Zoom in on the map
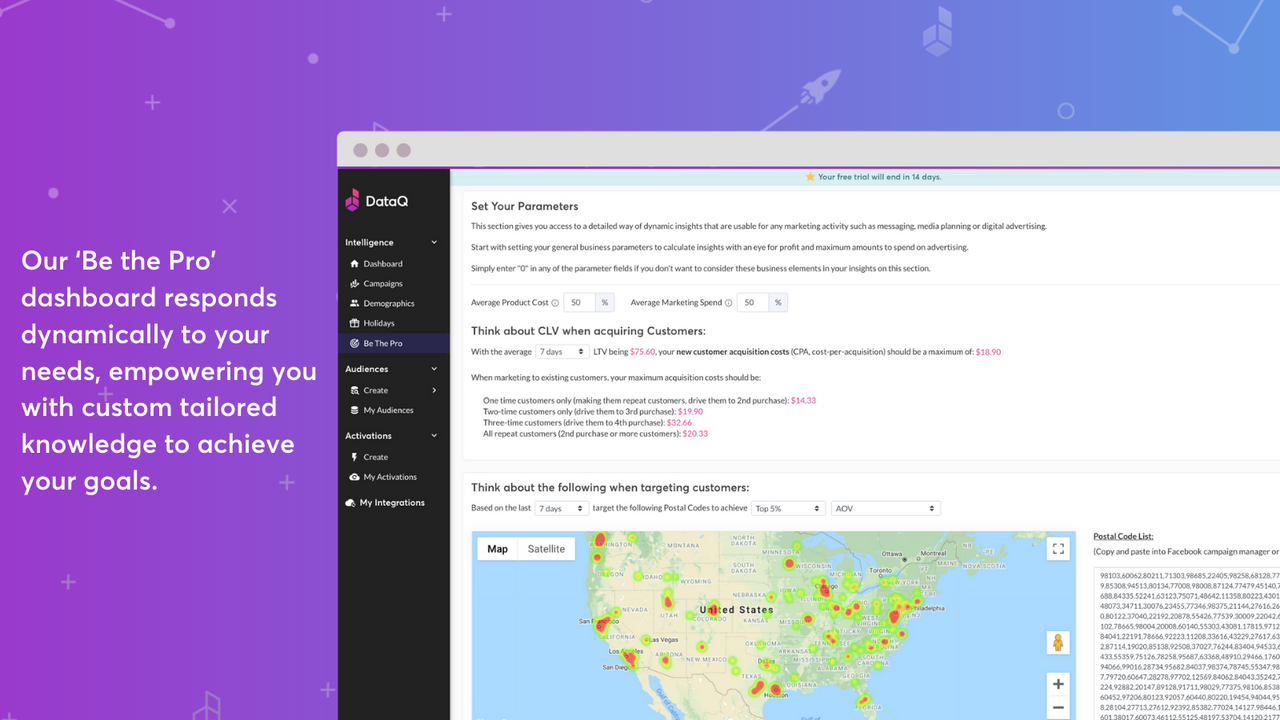 pyautogui.click(x=1058, y=683)
